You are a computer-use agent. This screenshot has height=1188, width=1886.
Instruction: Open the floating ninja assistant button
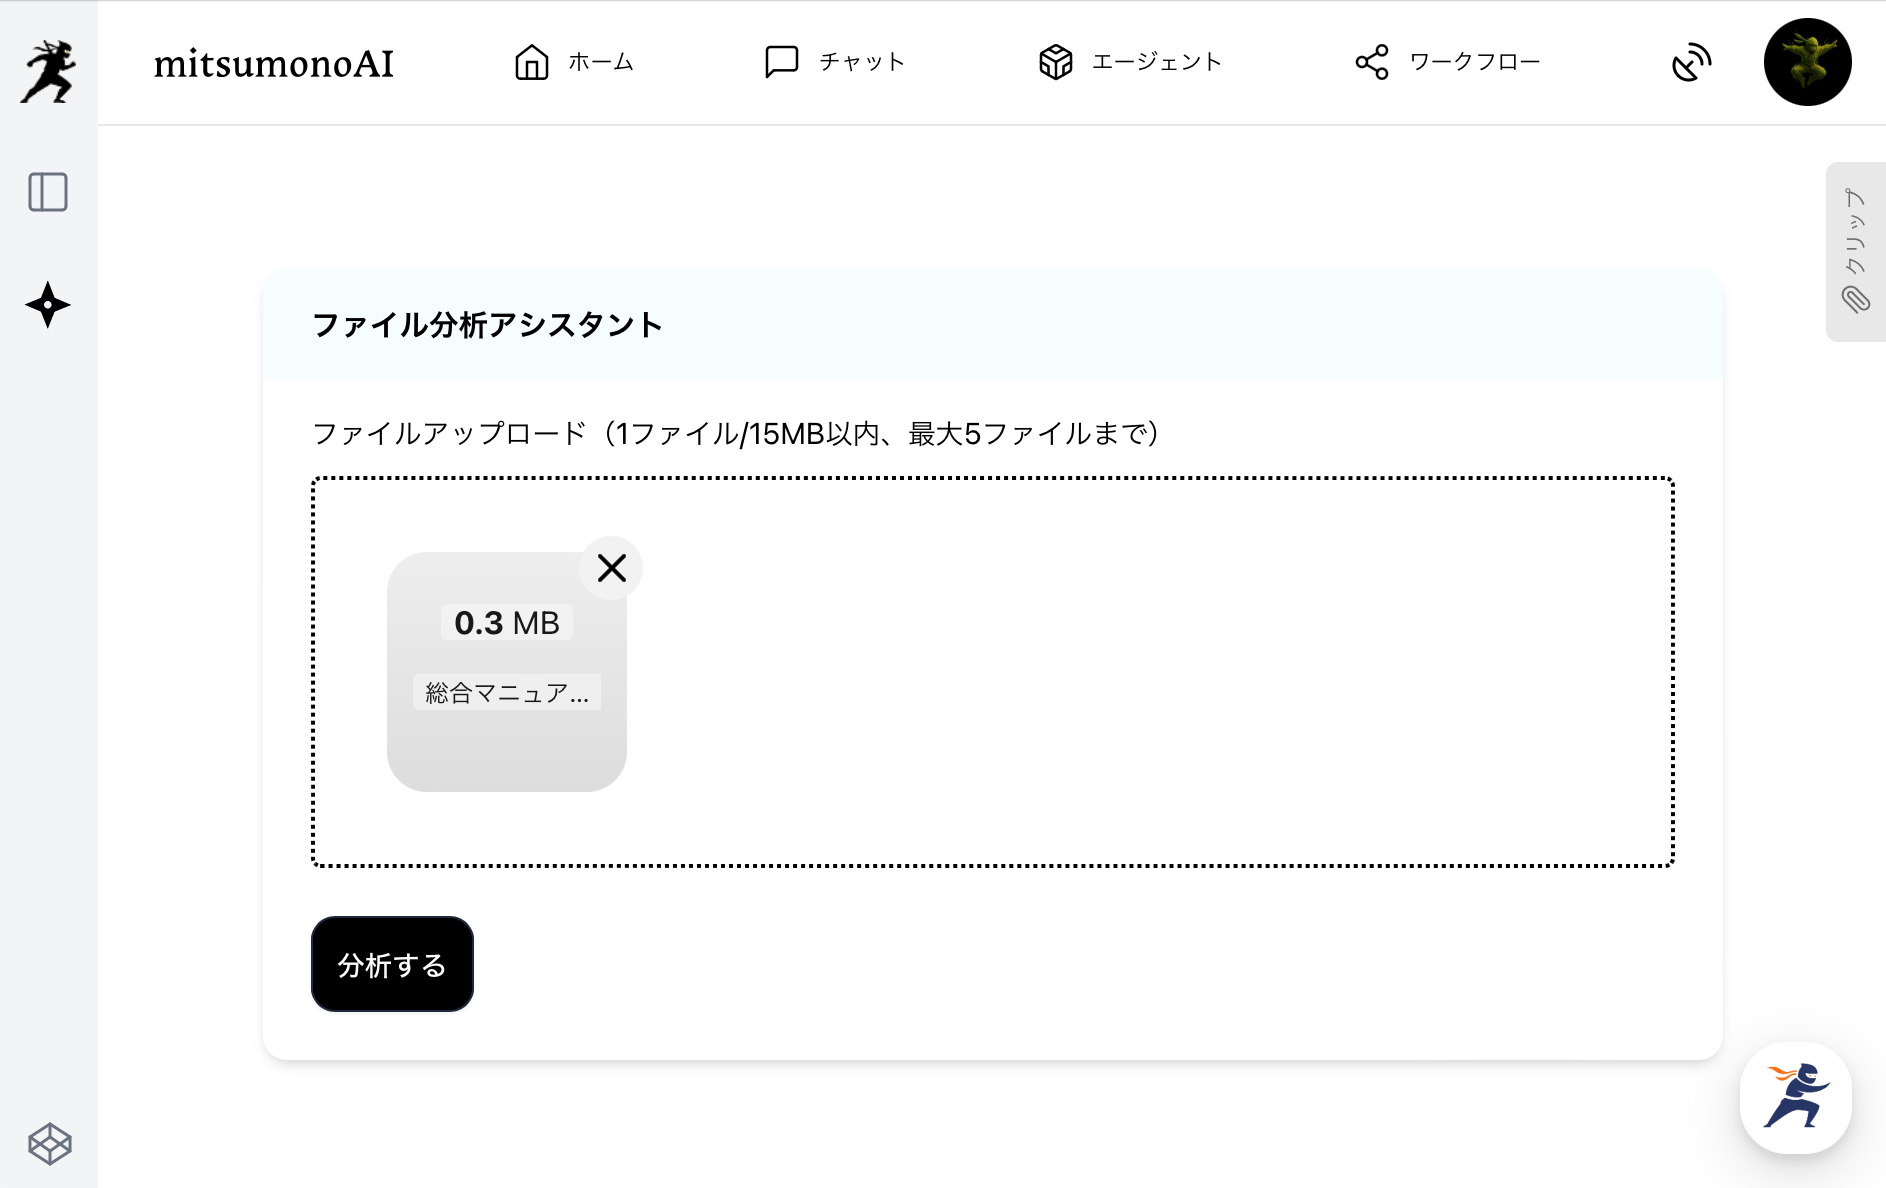(x=1795, y=1097)
